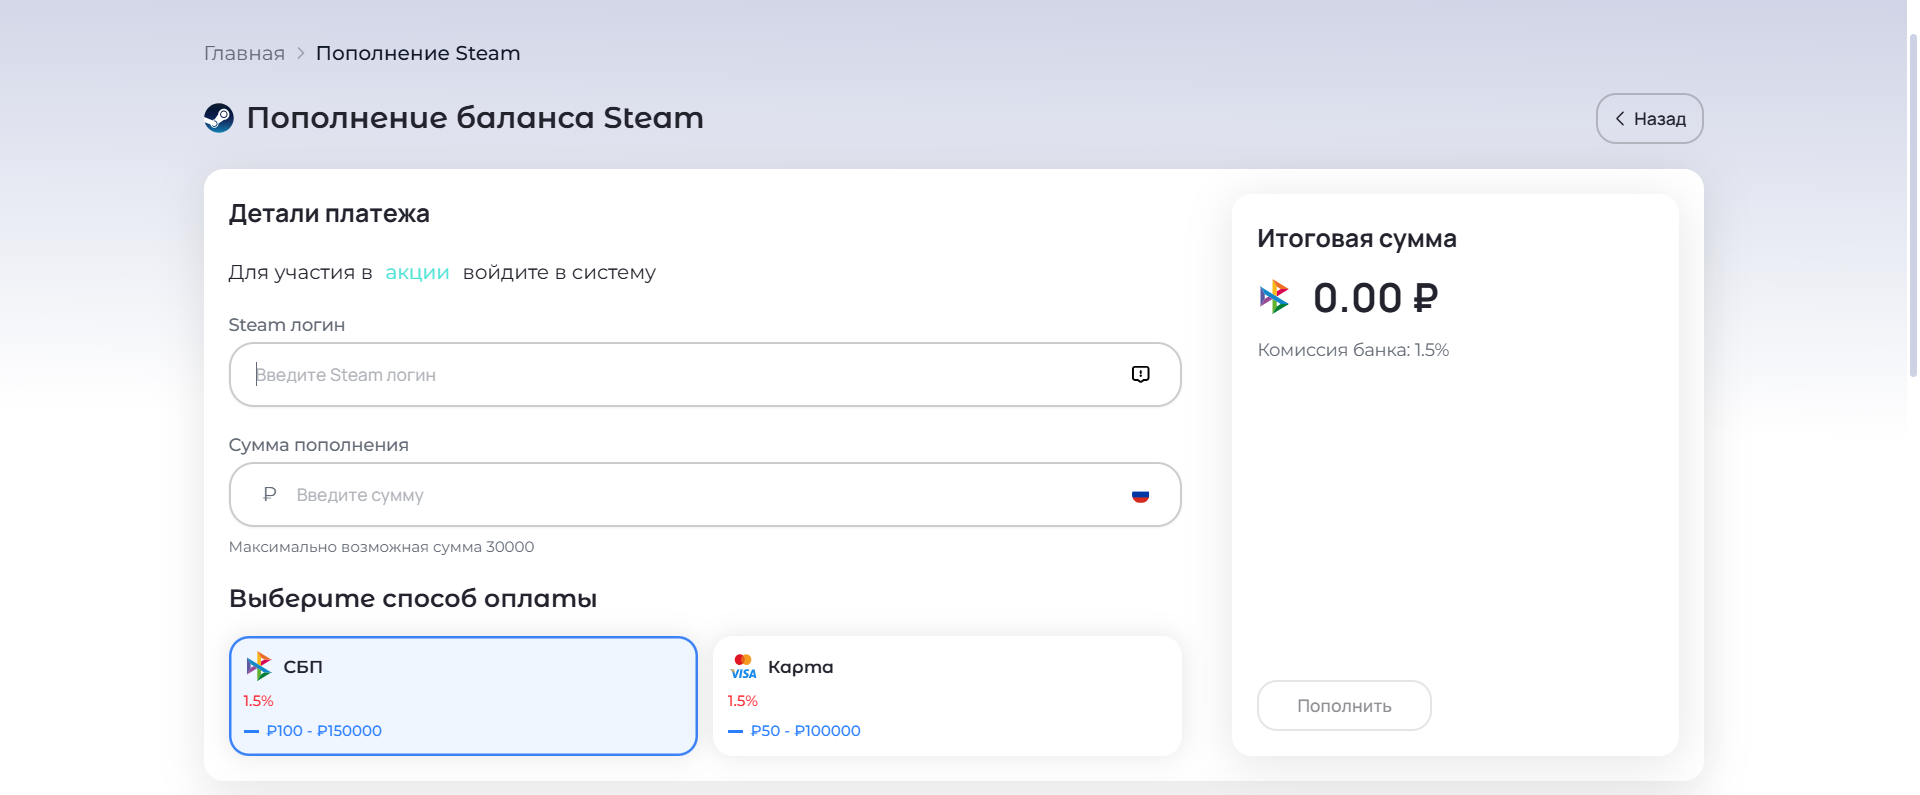Image resolution: width=1920 pixels, height=795 pixels.
Task: Click the 'Steam логин' field label
Action: click(x=287, y=325)
